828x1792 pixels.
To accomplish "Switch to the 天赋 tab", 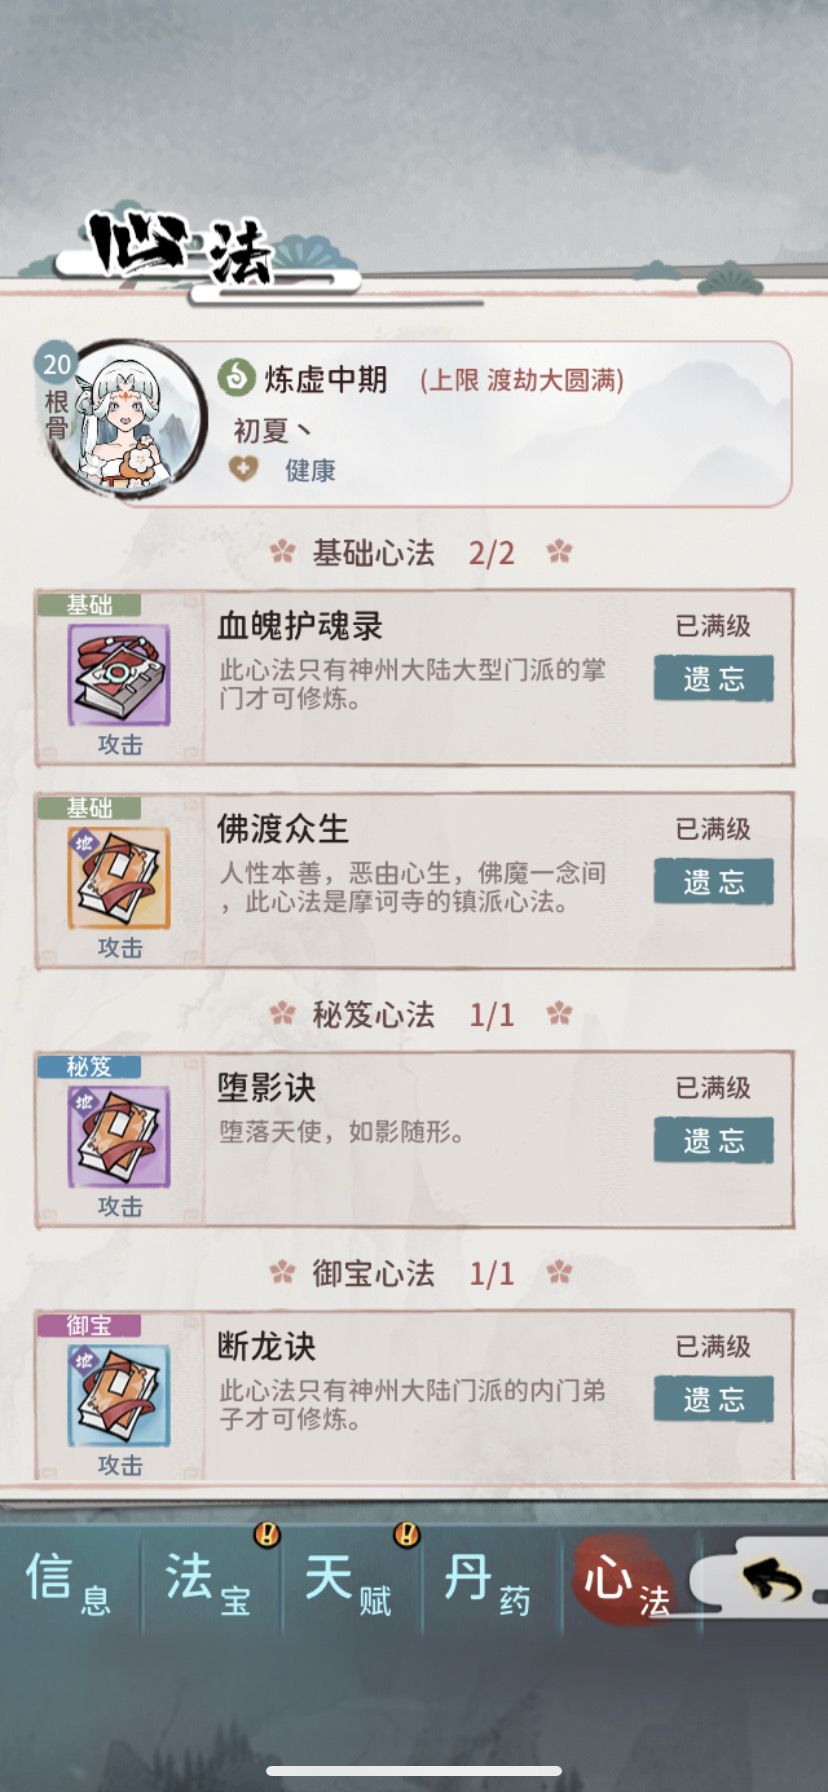I will pos(349,1582).
